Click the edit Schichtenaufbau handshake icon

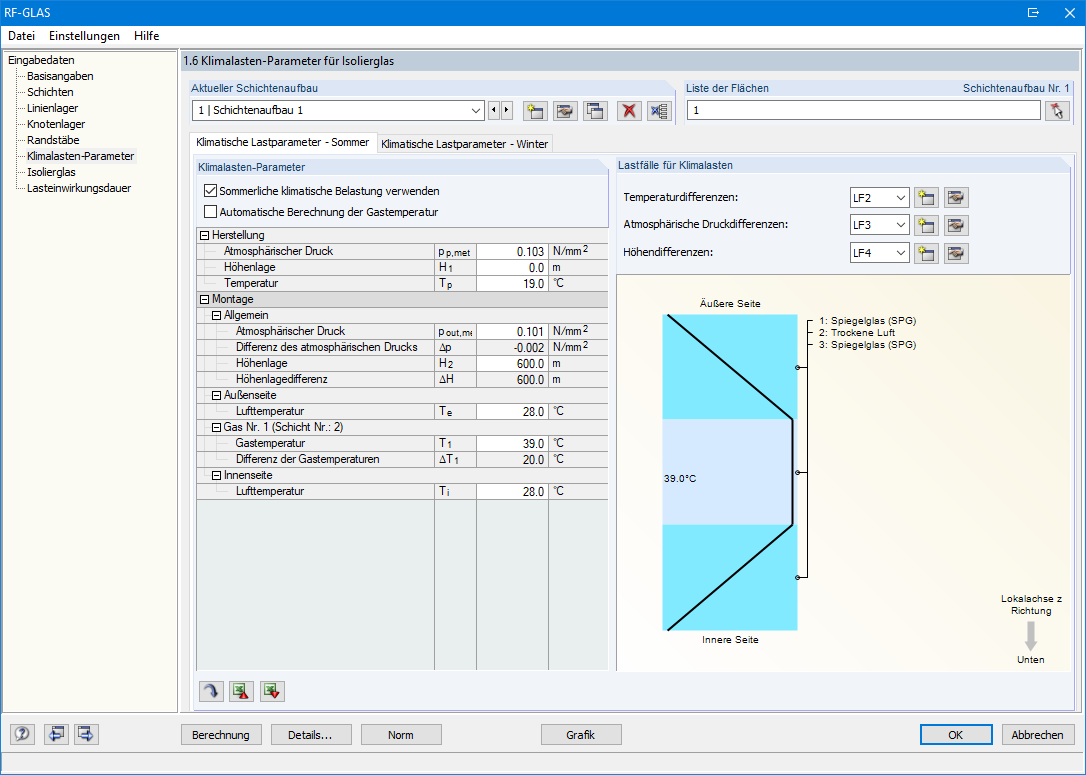coord(565,111)
